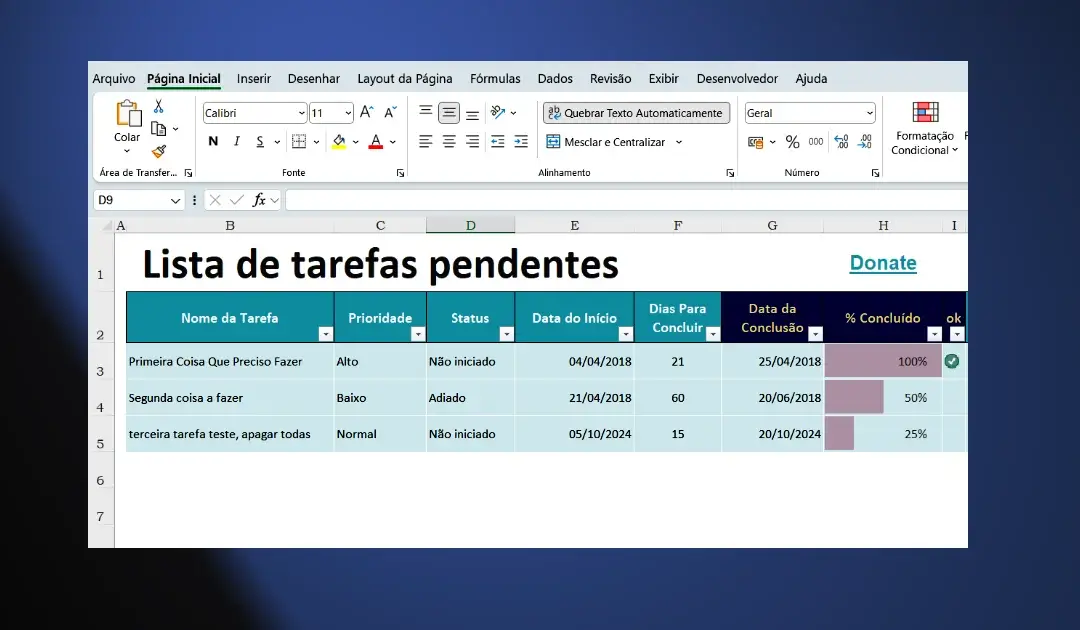Toggle Quebrar Texto Automaticamente
This screenshot has height=630, width=1080.
tap(636, 113)
